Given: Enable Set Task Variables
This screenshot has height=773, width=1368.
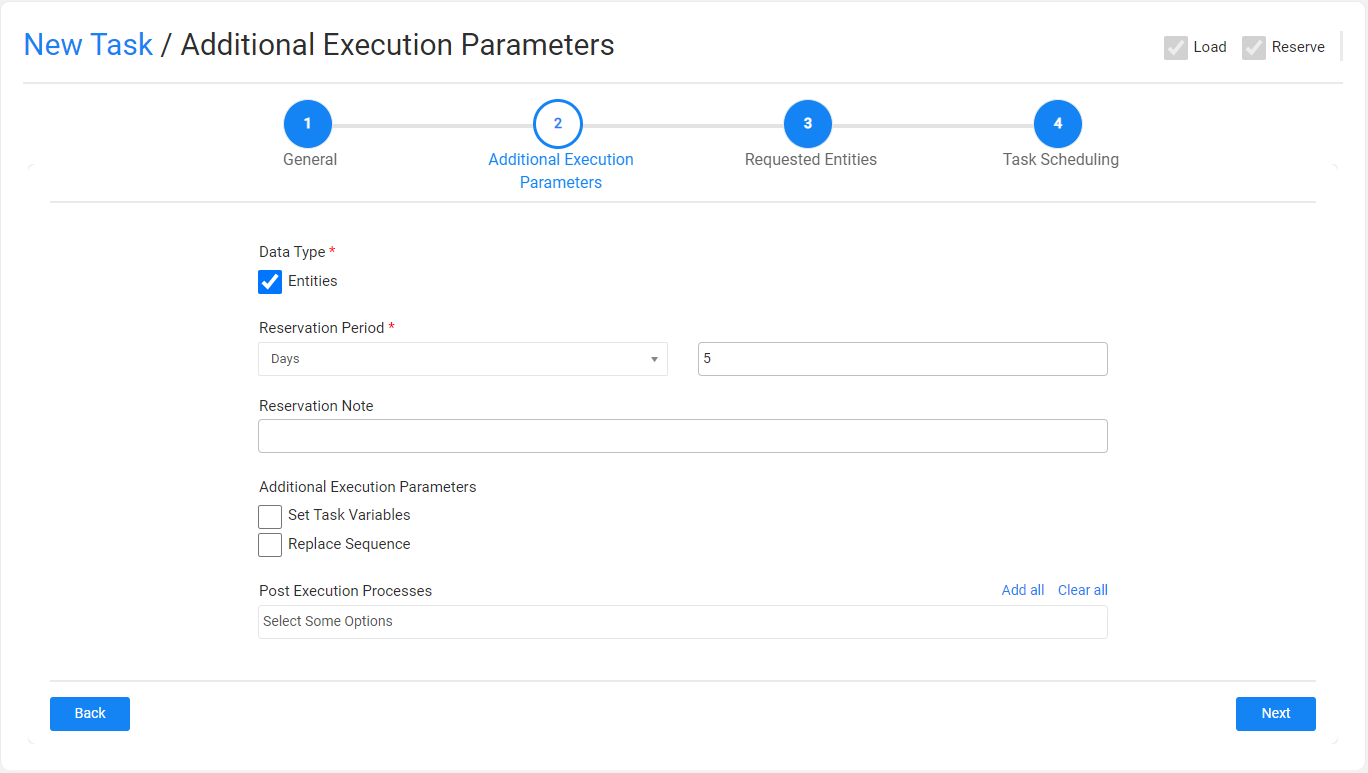Looking at the screenshot, I should (270, 516).
